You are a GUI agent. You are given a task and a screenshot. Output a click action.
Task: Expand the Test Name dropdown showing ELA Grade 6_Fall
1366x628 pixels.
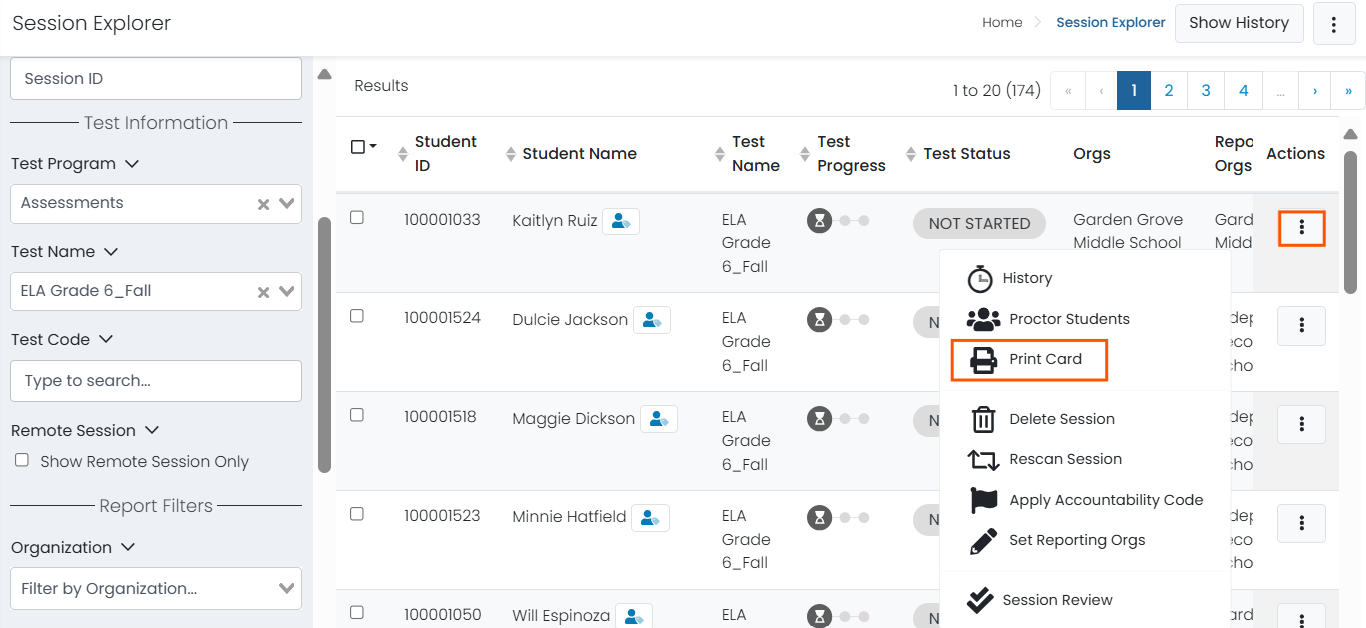tap(288, 292)
